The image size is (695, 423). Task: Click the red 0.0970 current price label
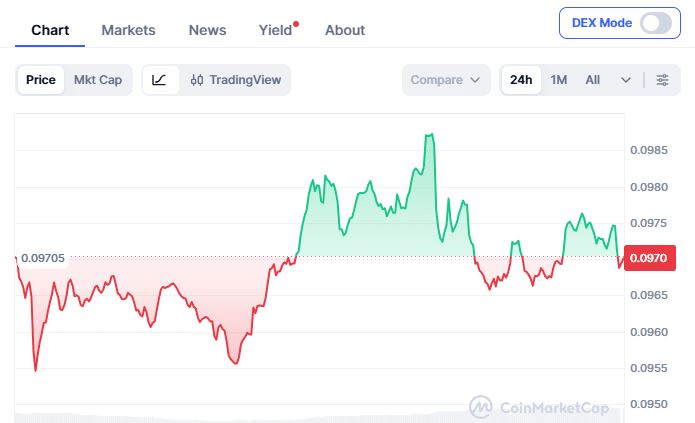click(x=649, y=258)
